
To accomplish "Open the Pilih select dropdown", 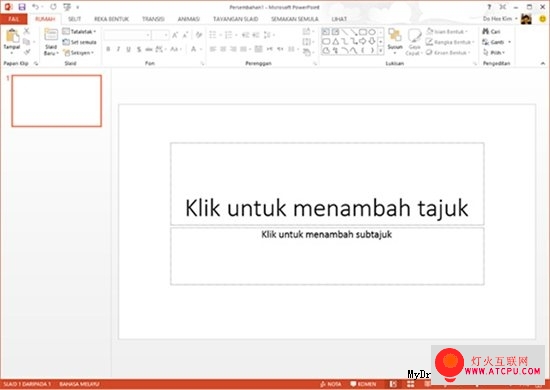I will [494, 53].
